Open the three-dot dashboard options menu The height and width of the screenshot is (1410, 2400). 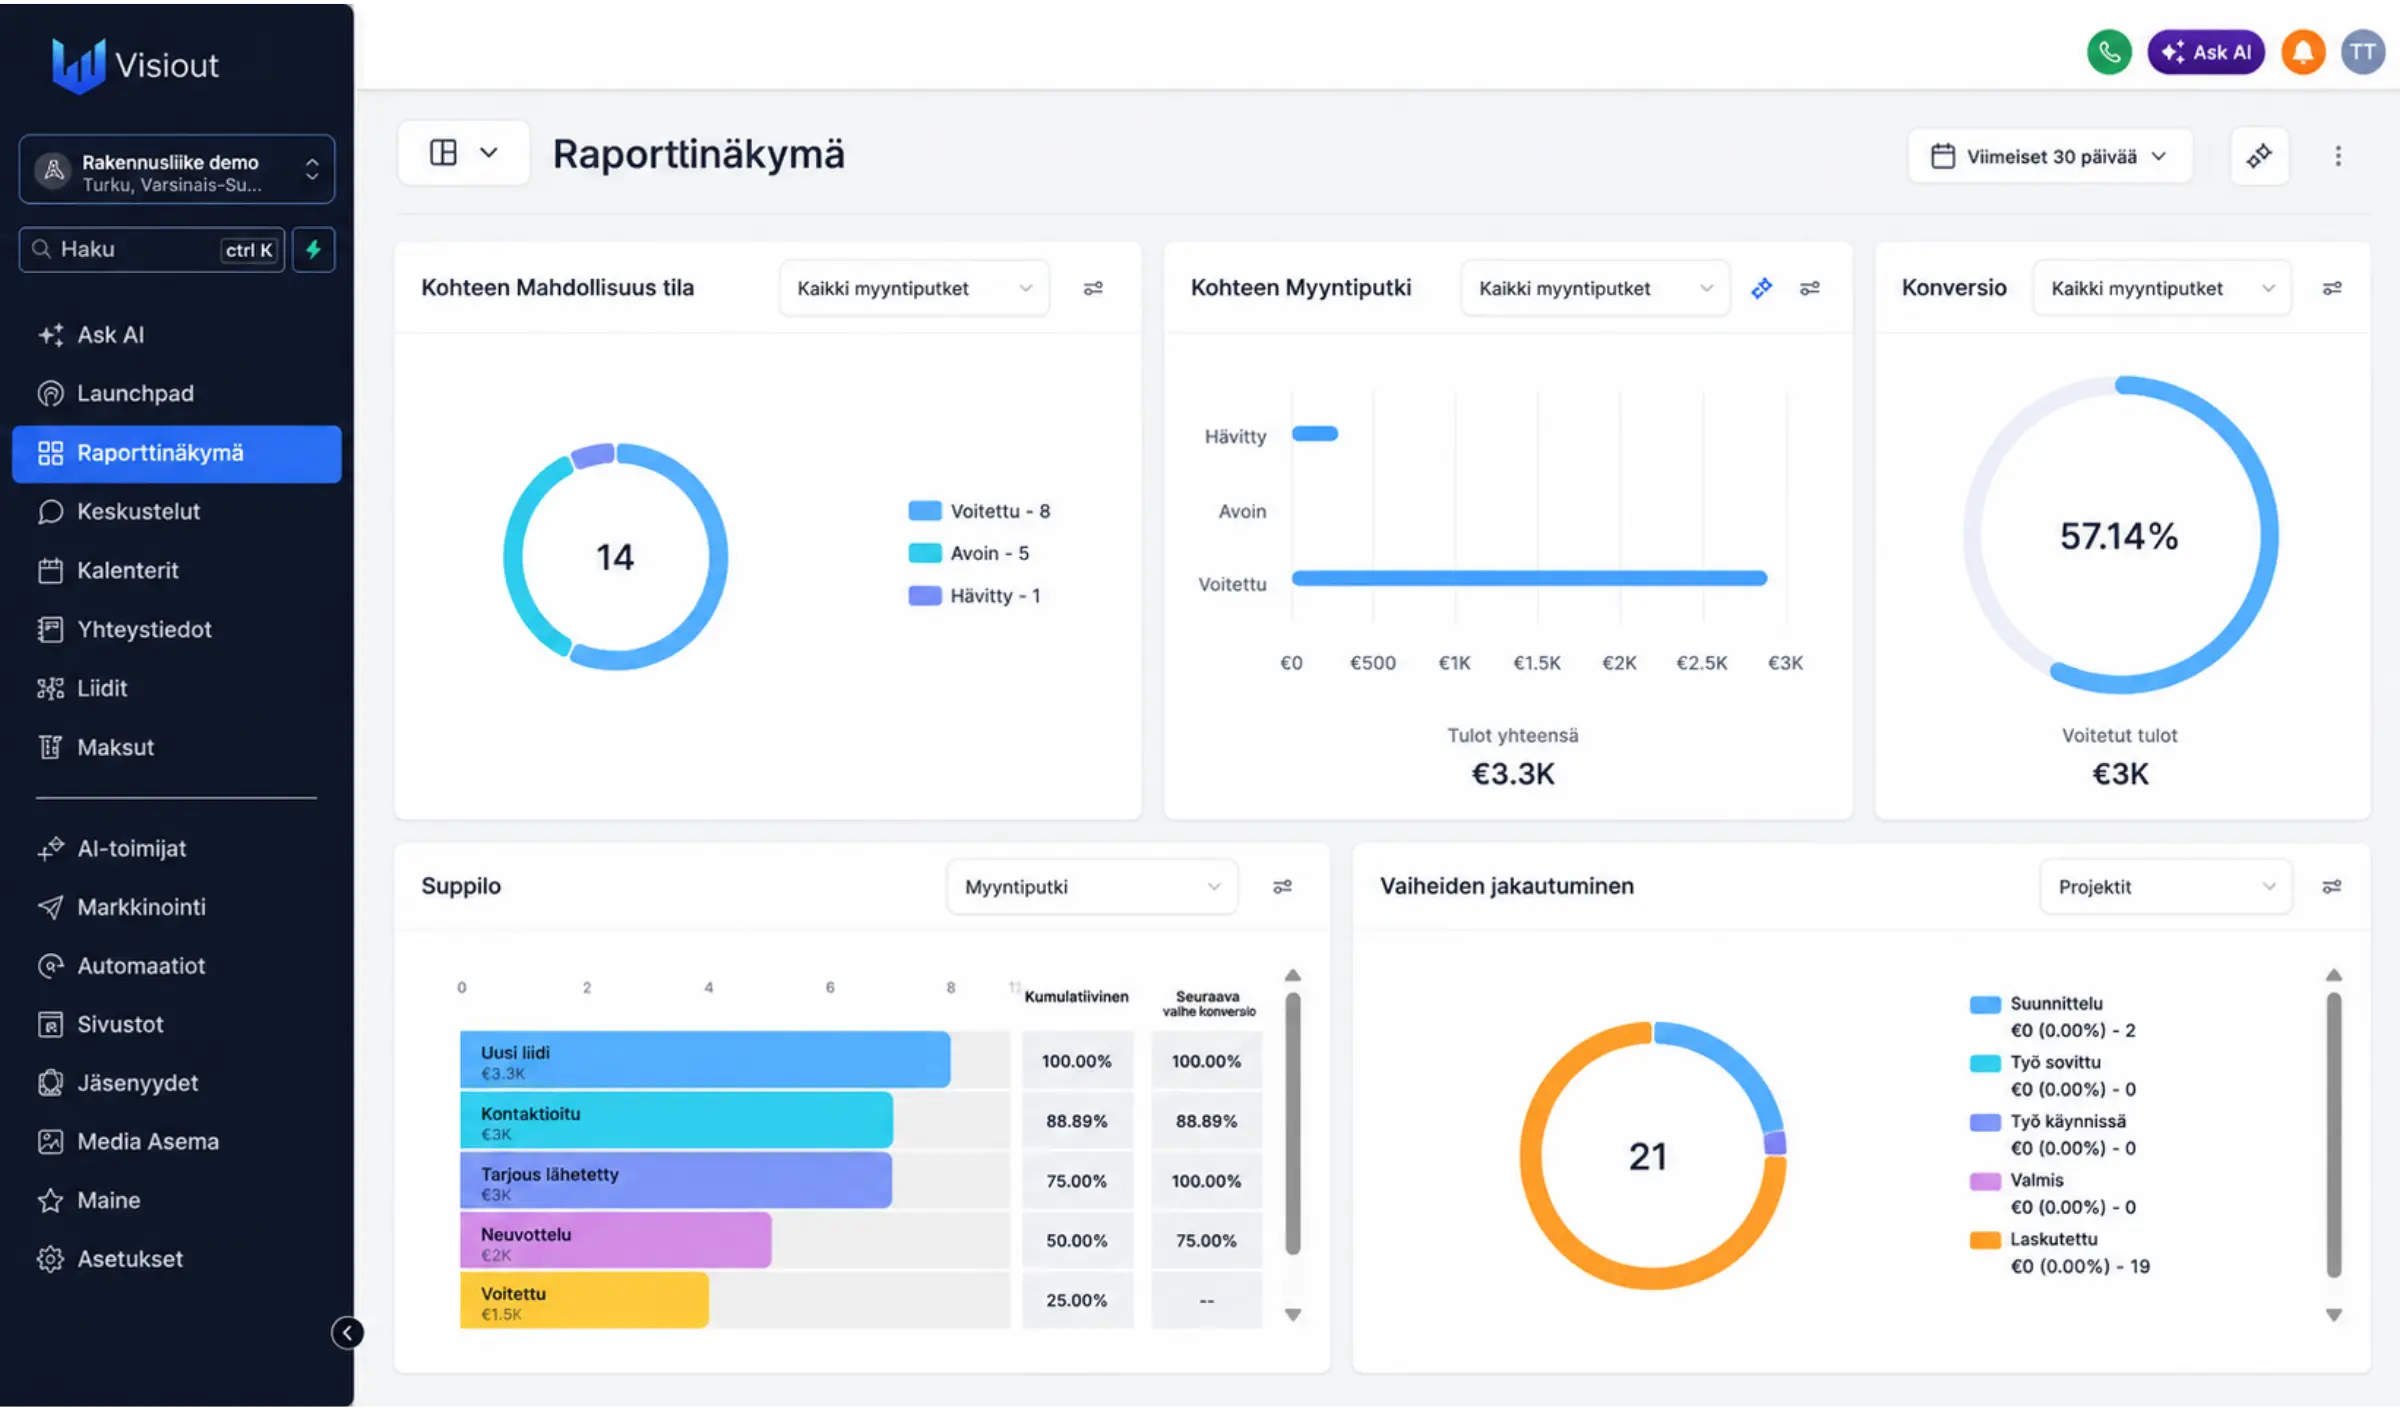(x=2338, y=156)
